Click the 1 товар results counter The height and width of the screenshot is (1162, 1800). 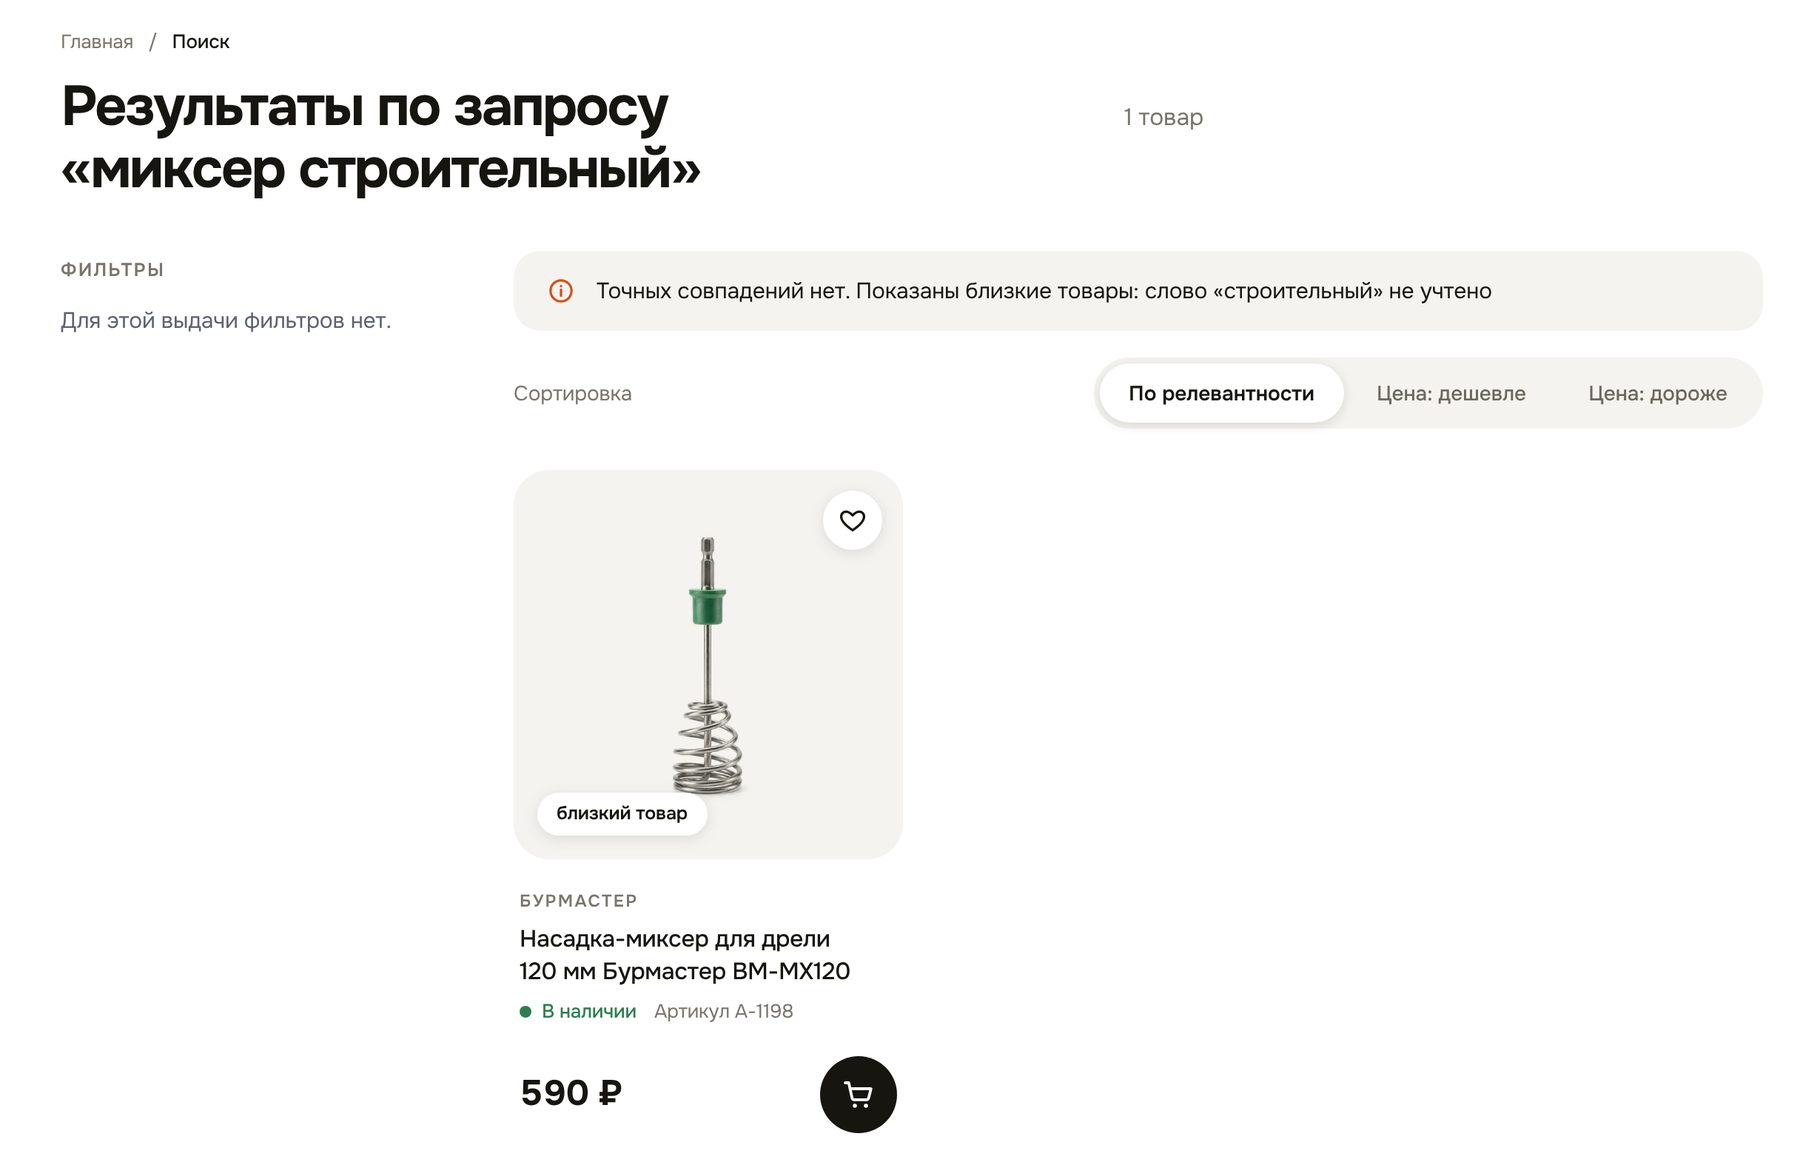pyautogui.click(x=1163, y=117)
